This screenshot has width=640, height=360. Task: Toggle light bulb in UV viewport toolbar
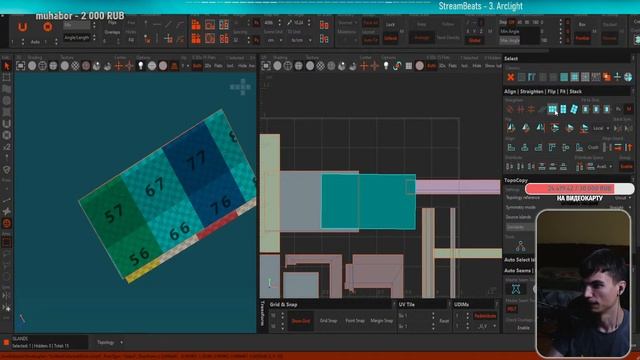386,66
